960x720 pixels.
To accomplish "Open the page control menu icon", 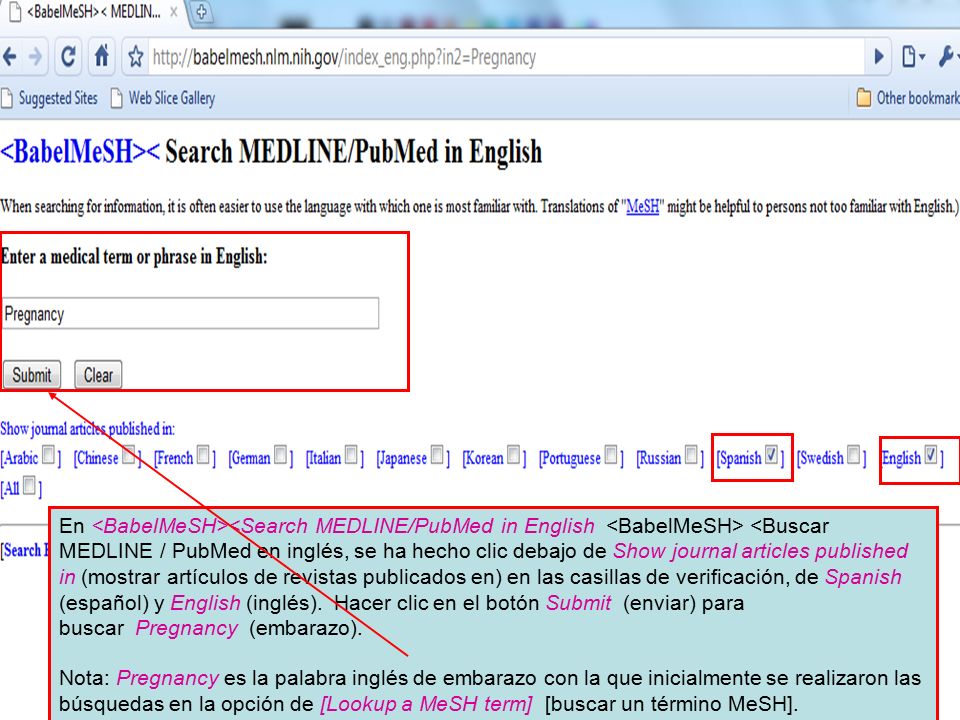I will [x=913, y=57].
